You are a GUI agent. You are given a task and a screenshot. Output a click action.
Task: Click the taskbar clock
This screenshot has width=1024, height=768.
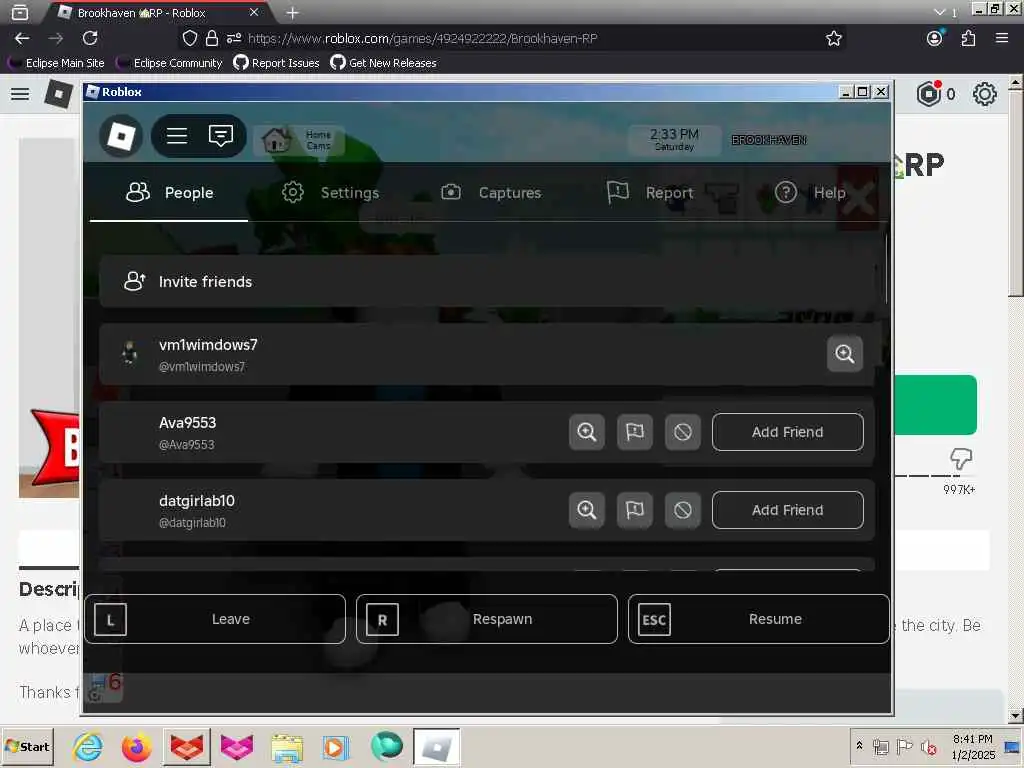coord(973,746)
